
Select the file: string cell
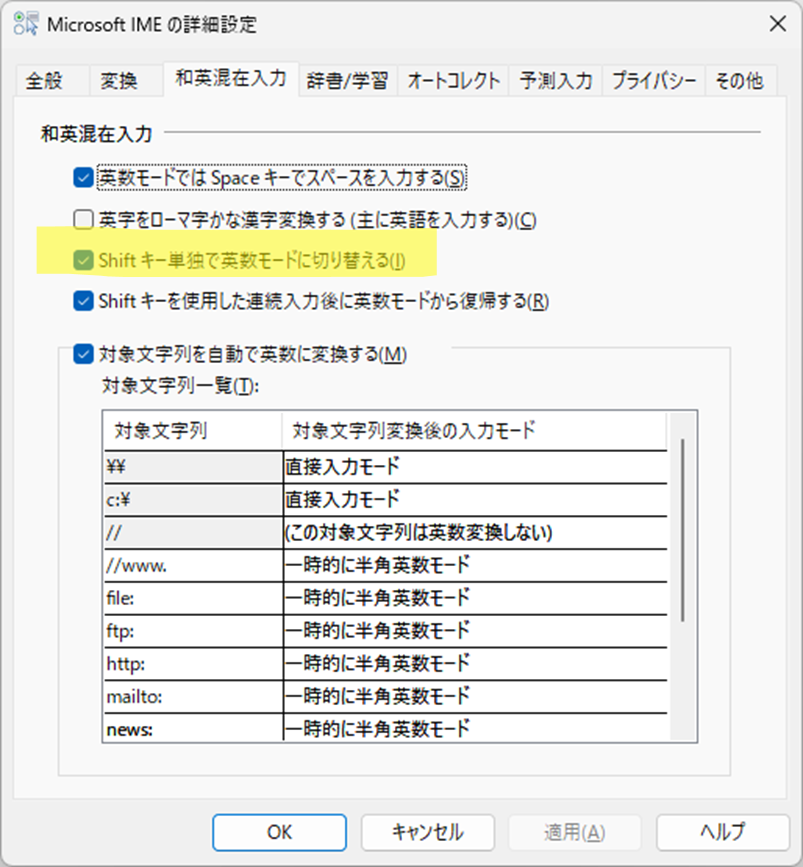(x=194, y=598)
